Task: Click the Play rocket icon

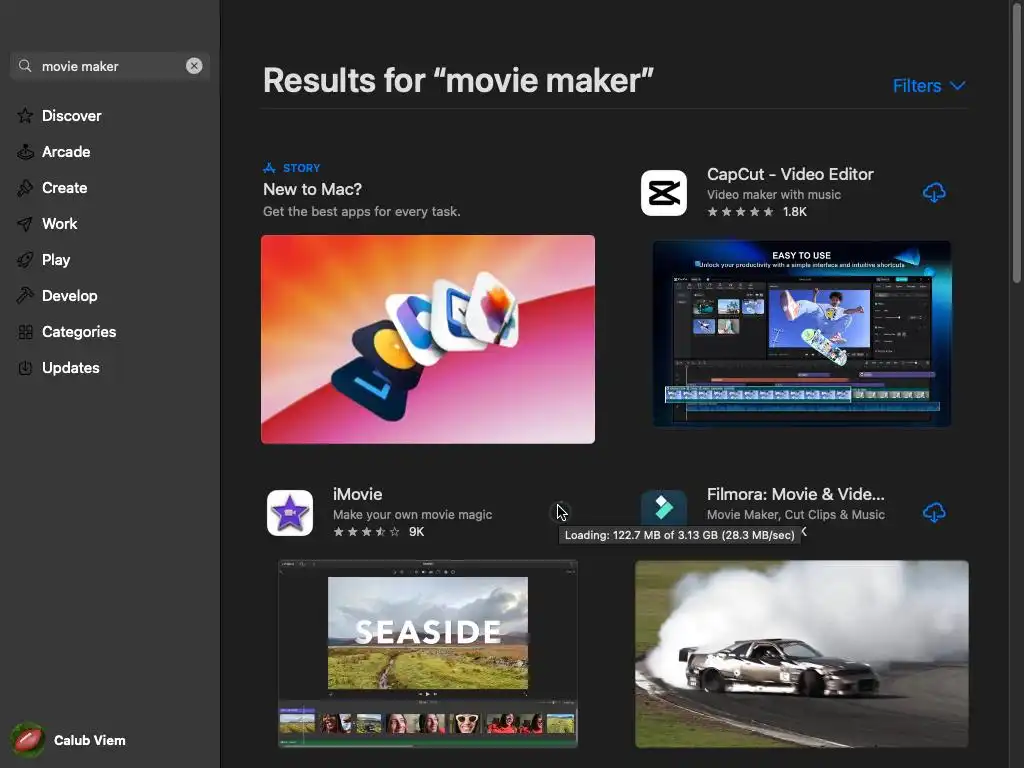Action: 25,260
